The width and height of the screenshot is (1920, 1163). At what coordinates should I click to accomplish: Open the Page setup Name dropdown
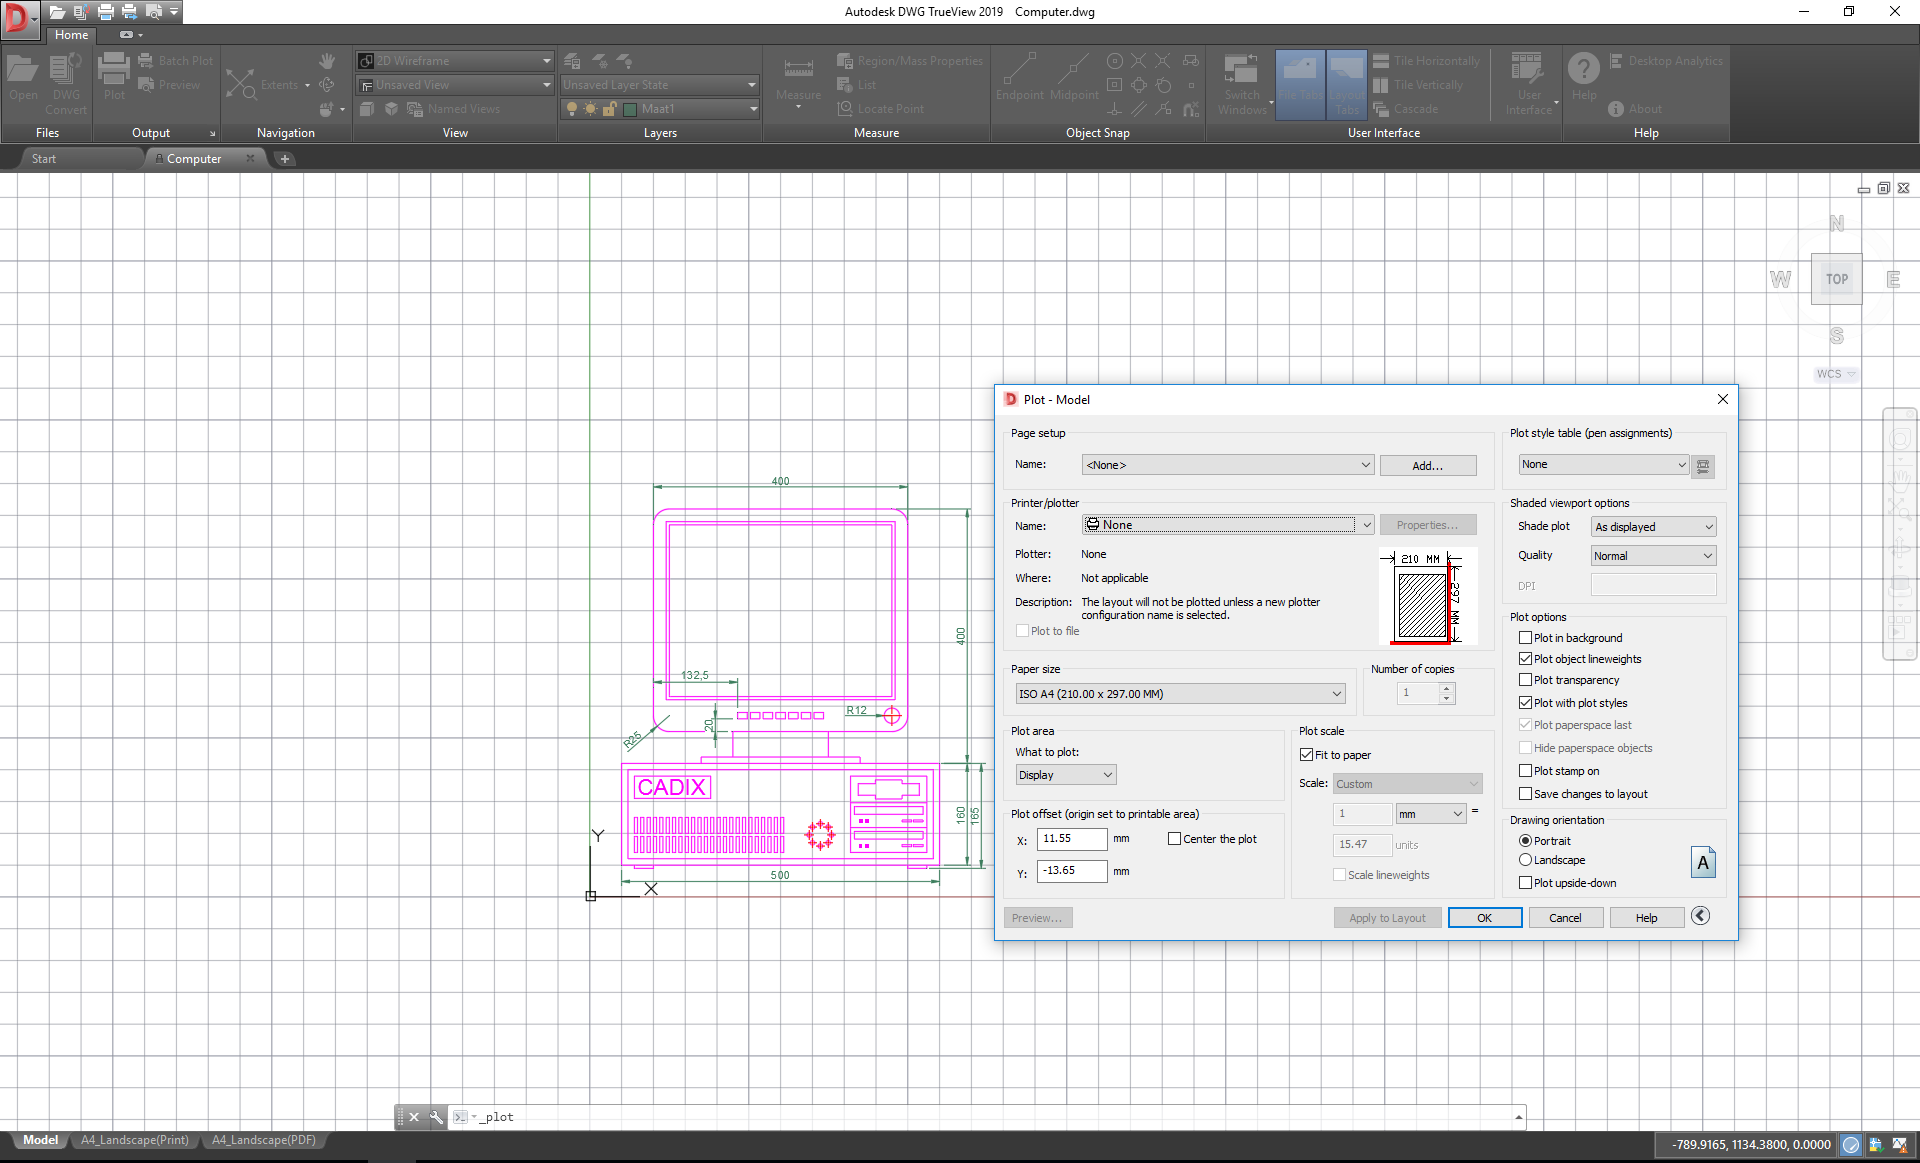point(1228,465)
